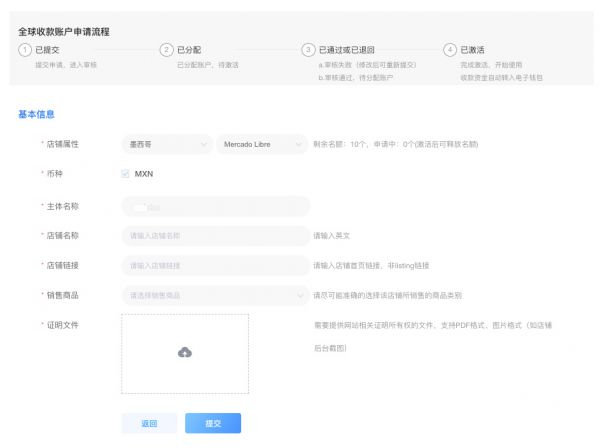Viewport: 600px width, 448px height.
Task: Click step 3 circle icon 已通过或已退回
Action: [309, 49]
